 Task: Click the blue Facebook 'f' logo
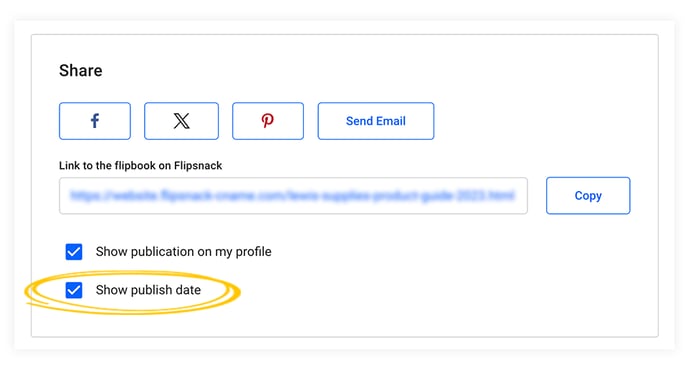click(95, 121)
